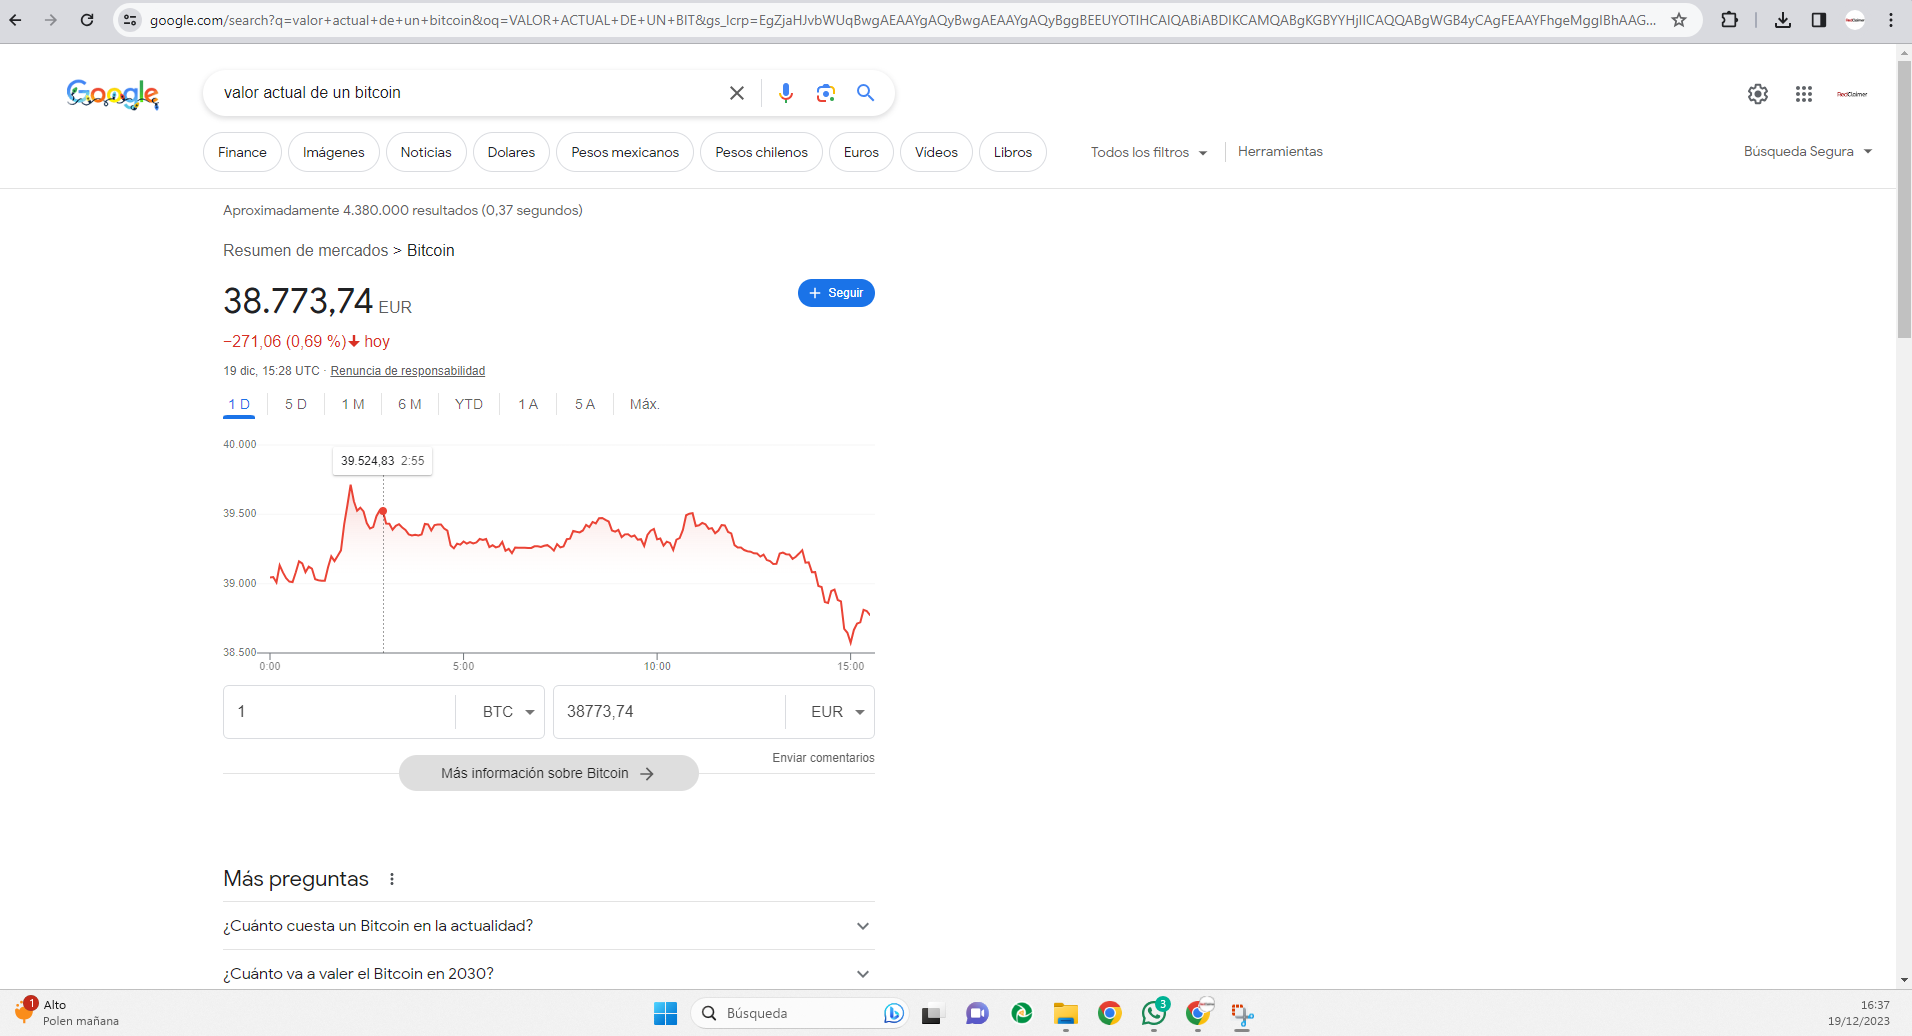Select the Euros filter chip
Image resolution: width=1912 pixels, height=1036 pixels.
[x=860, y=152]
